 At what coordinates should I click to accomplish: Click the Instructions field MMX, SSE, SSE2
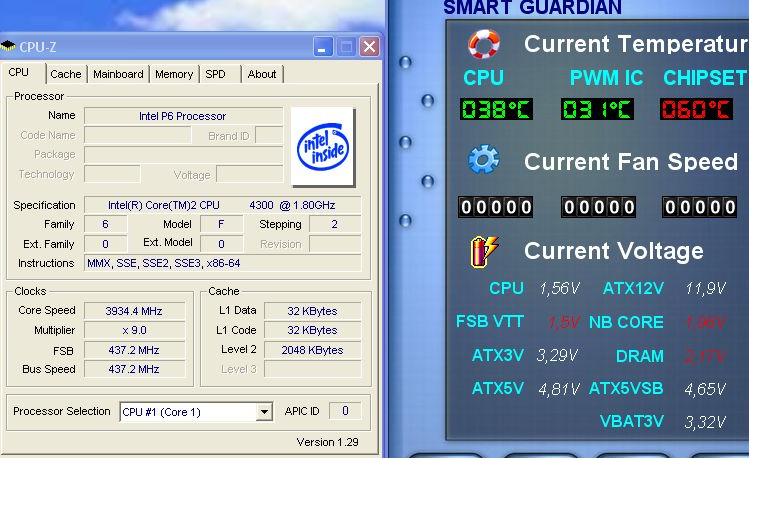coord(222,263)
